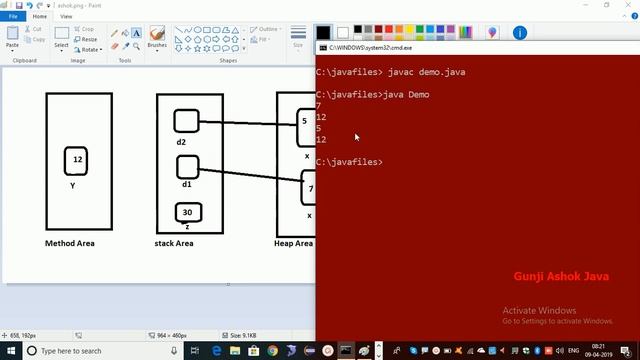Click the blue product alert info icon
Viewport: 640px width, 360px height.
(520, 33)
